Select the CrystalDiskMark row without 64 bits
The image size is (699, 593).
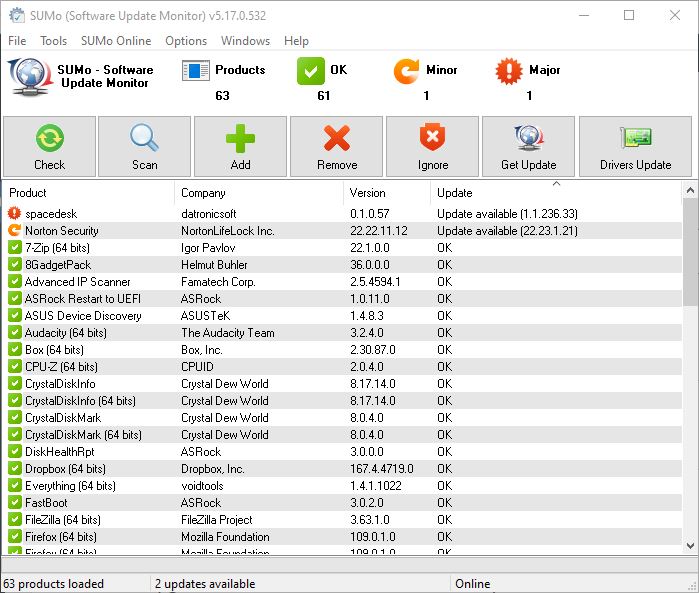pos(342,417)
